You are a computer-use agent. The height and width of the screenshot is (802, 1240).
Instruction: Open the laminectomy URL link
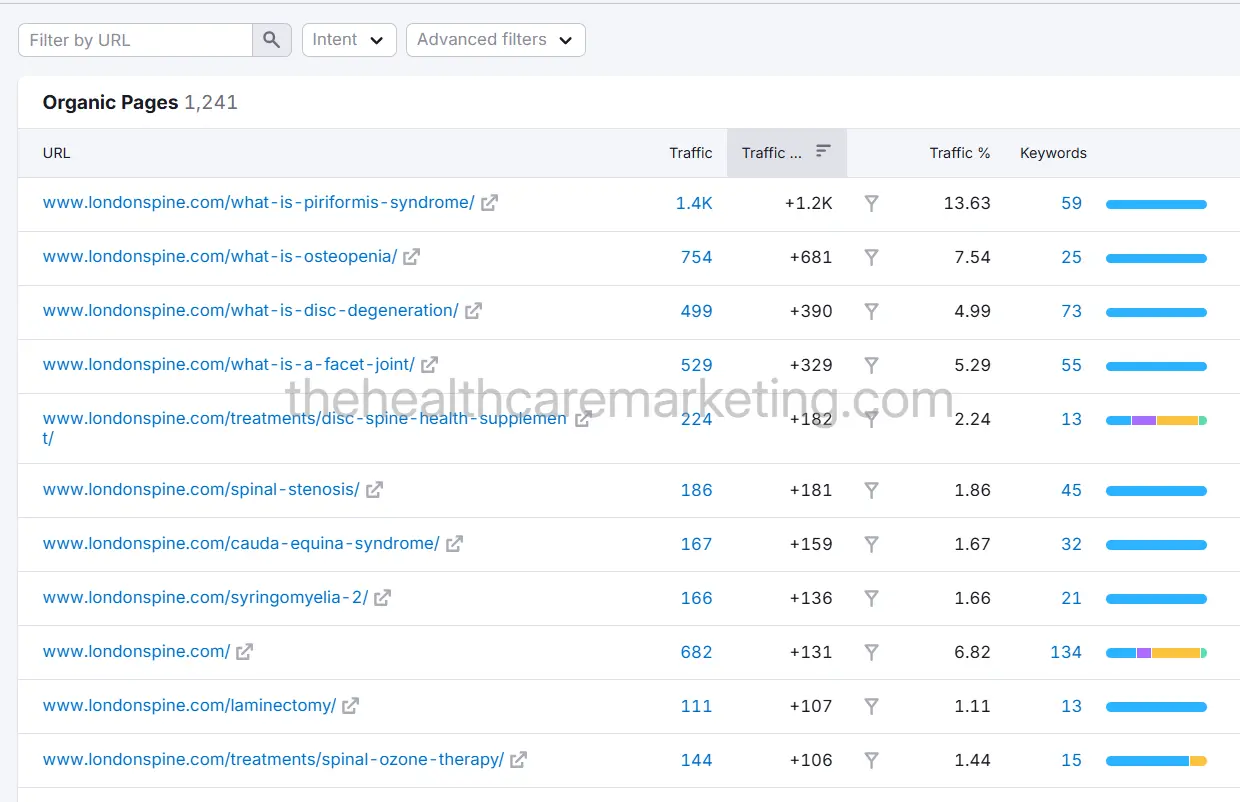click(188, 706)
